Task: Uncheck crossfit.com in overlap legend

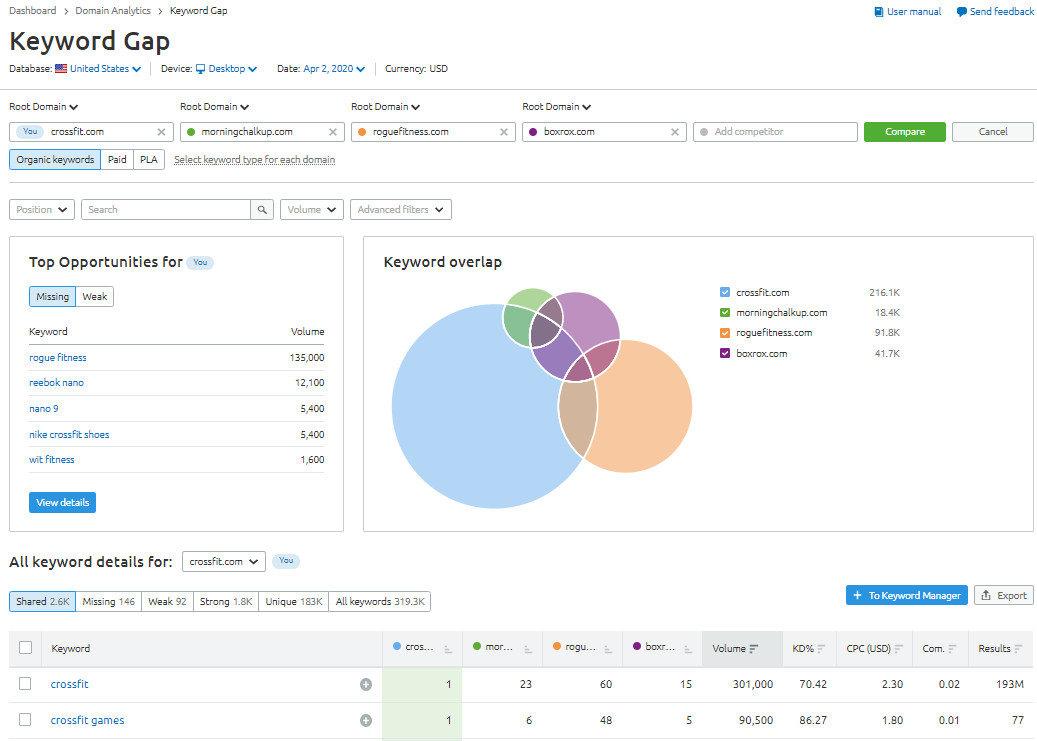Action: (x=725, y=293)
